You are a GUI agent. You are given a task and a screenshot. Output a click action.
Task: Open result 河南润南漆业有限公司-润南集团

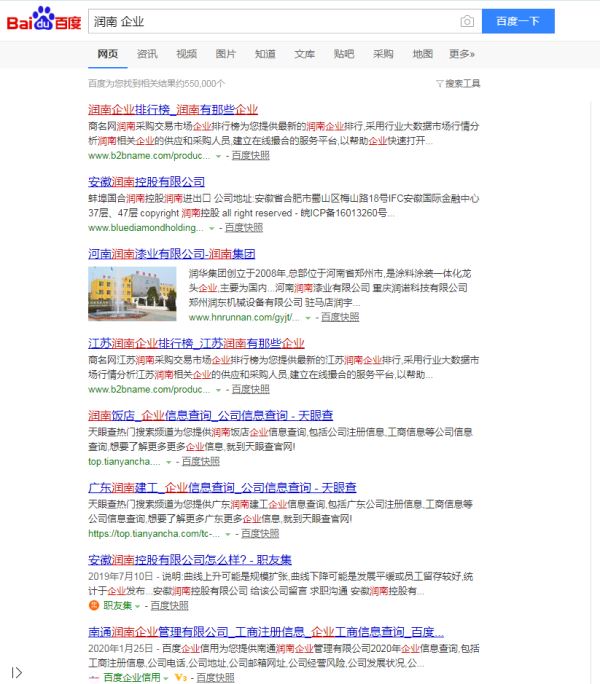(171, 253)
